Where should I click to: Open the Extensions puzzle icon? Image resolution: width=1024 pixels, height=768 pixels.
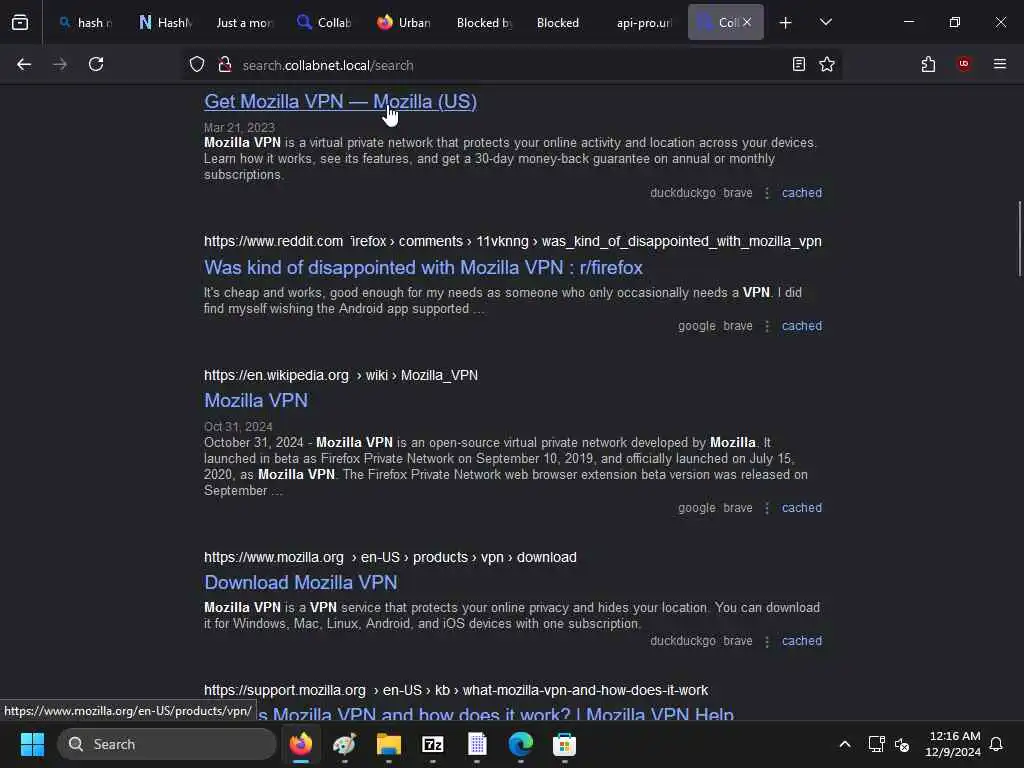(928, 65)
